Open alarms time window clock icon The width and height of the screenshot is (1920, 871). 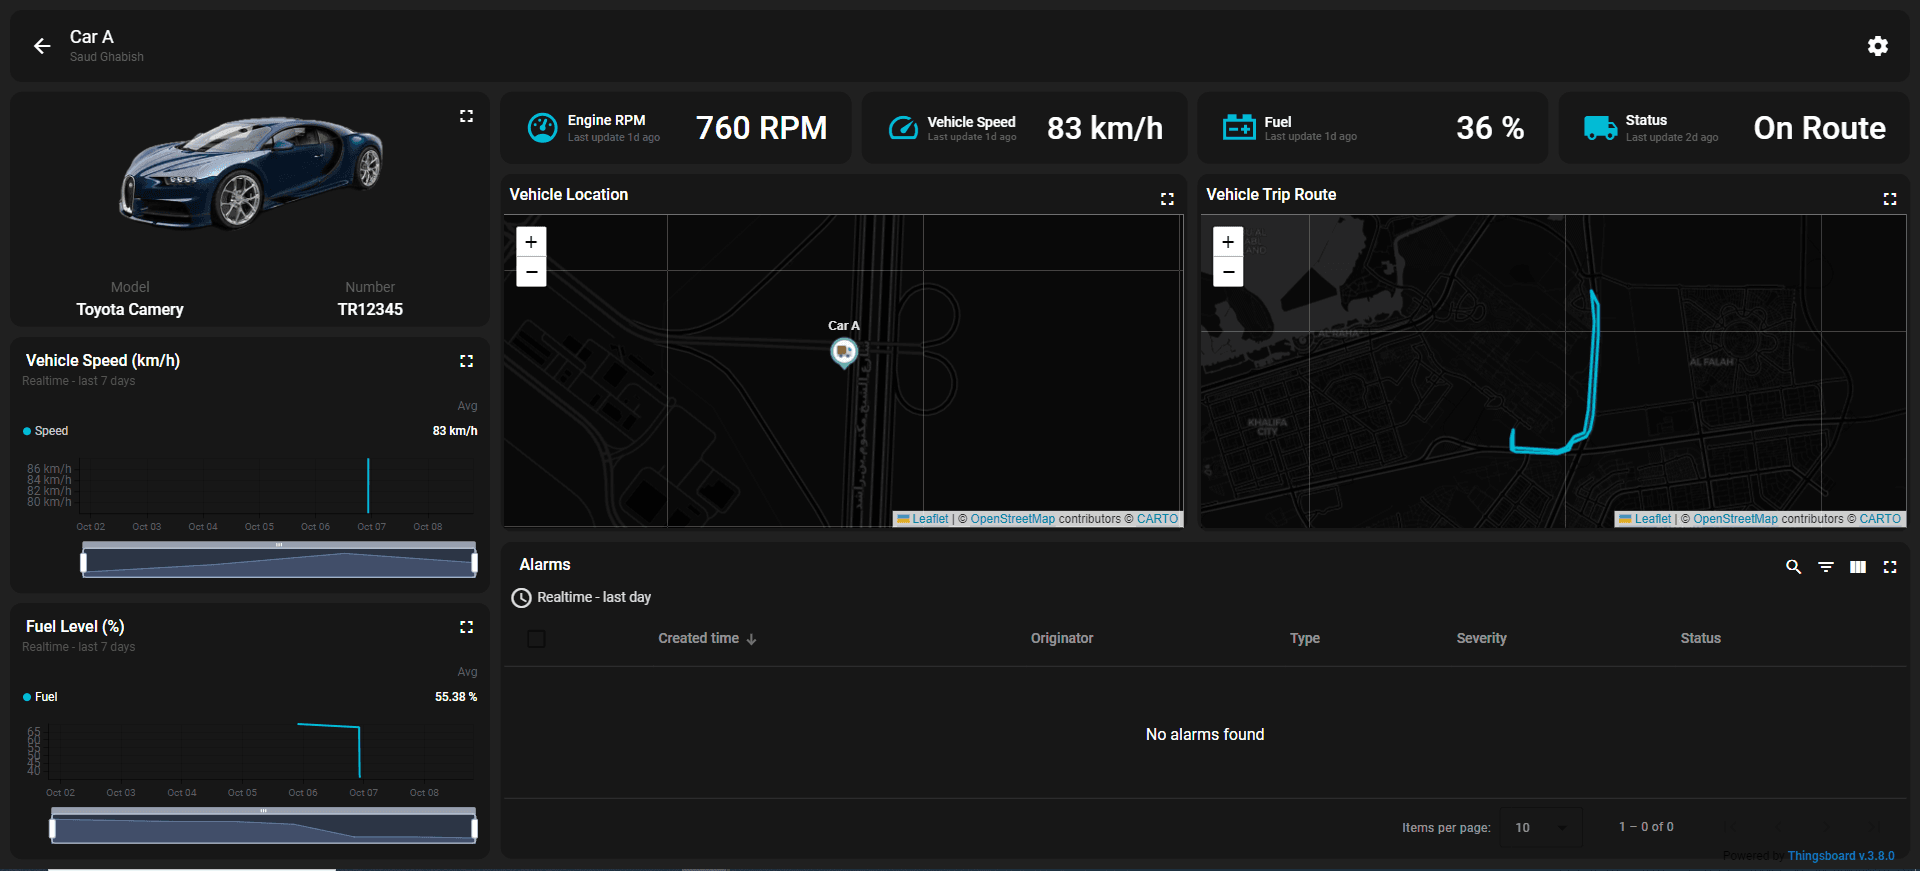click(521, 598)
